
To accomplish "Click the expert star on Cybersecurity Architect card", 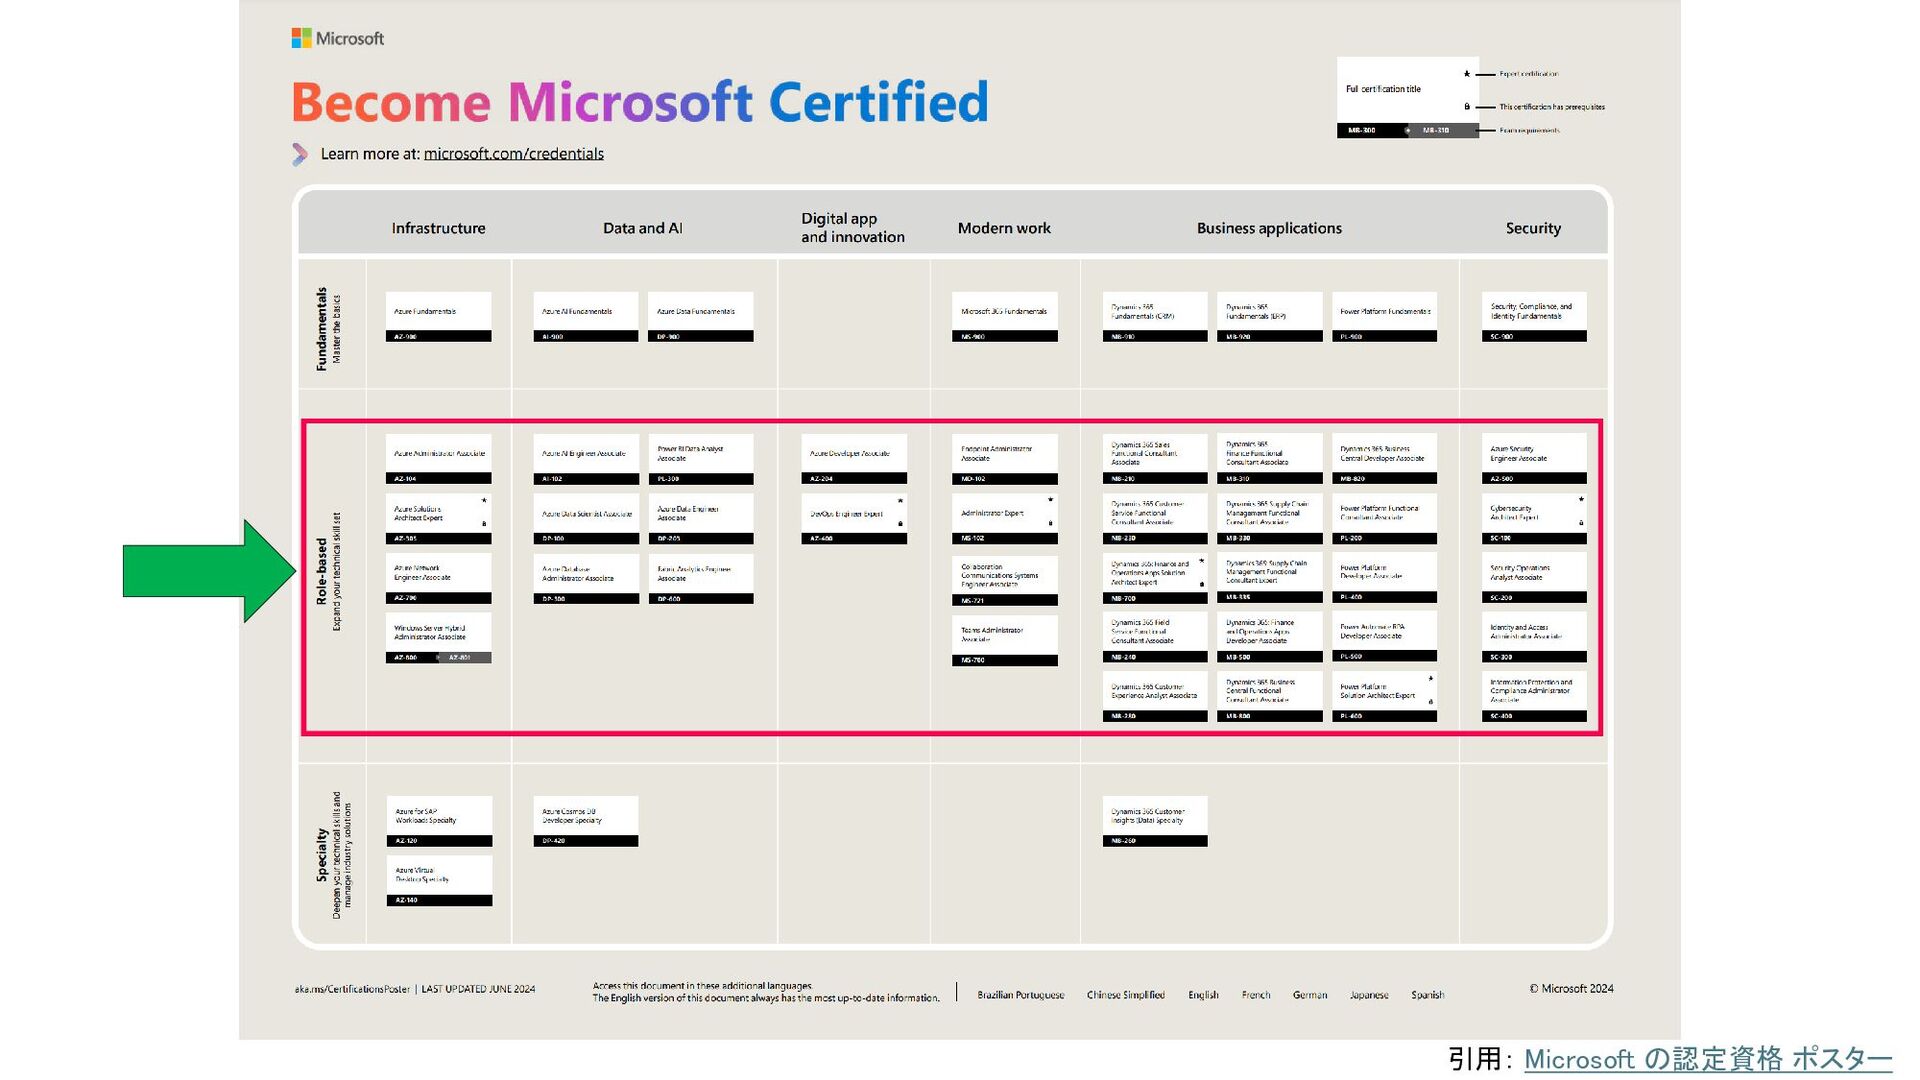I will point(1581,499).
